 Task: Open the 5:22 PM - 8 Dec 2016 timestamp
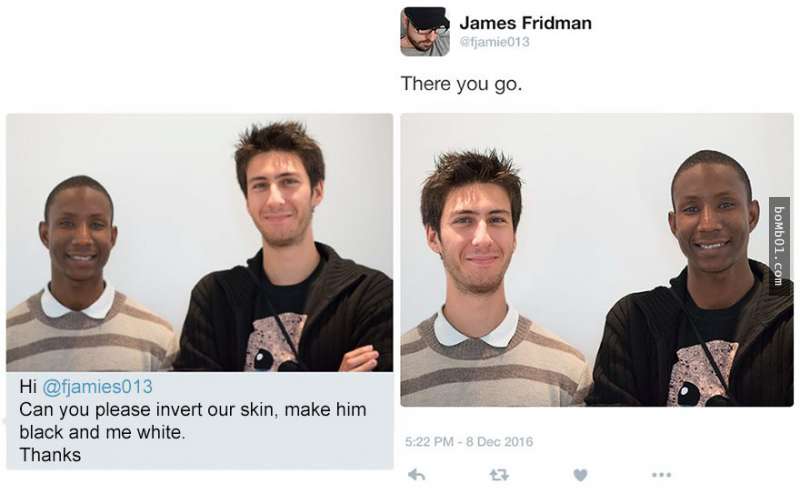(x=469, y=441)
